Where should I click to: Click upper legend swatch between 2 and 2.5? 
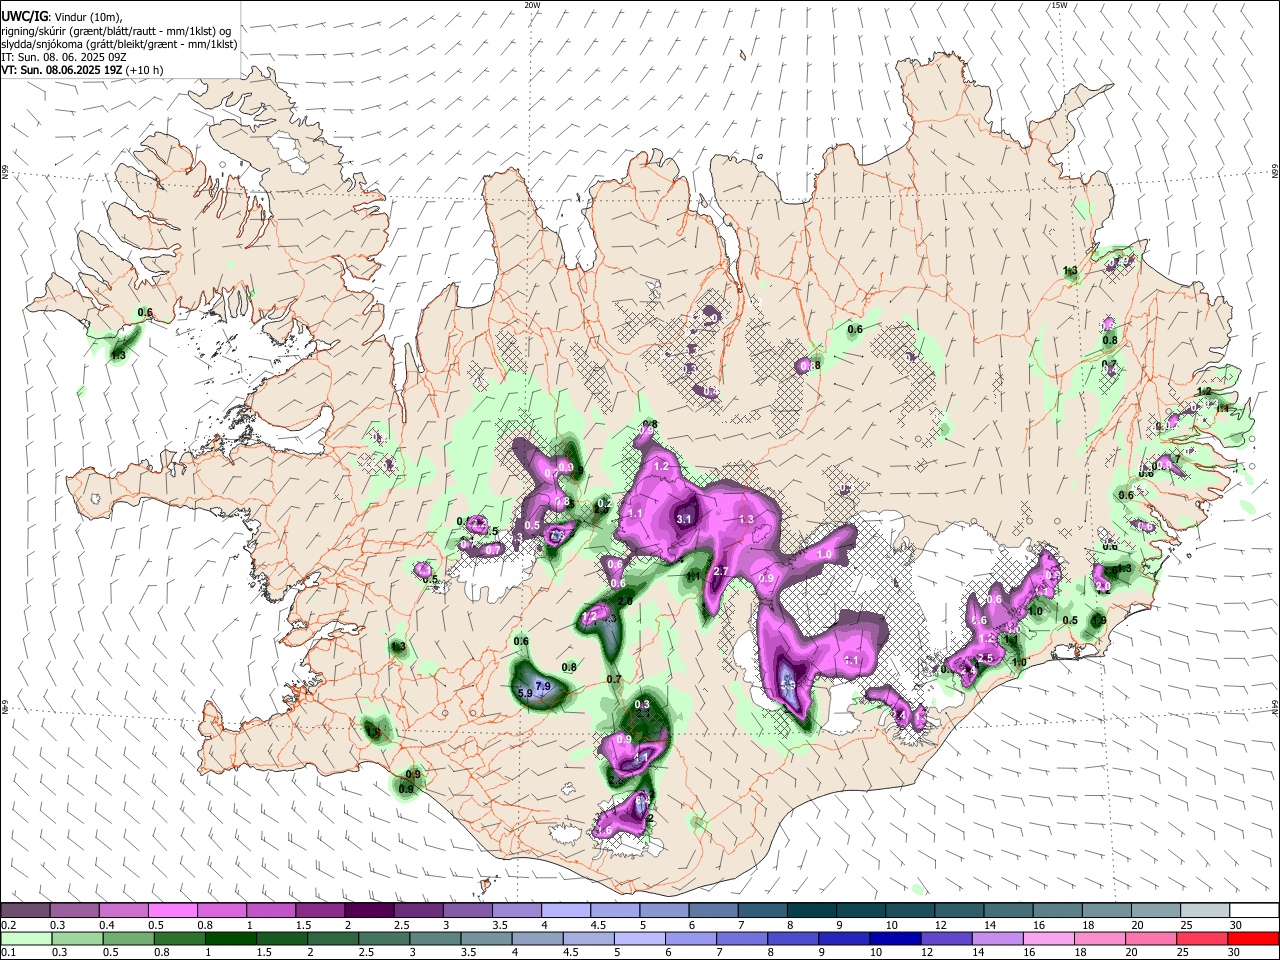(369, 911)
